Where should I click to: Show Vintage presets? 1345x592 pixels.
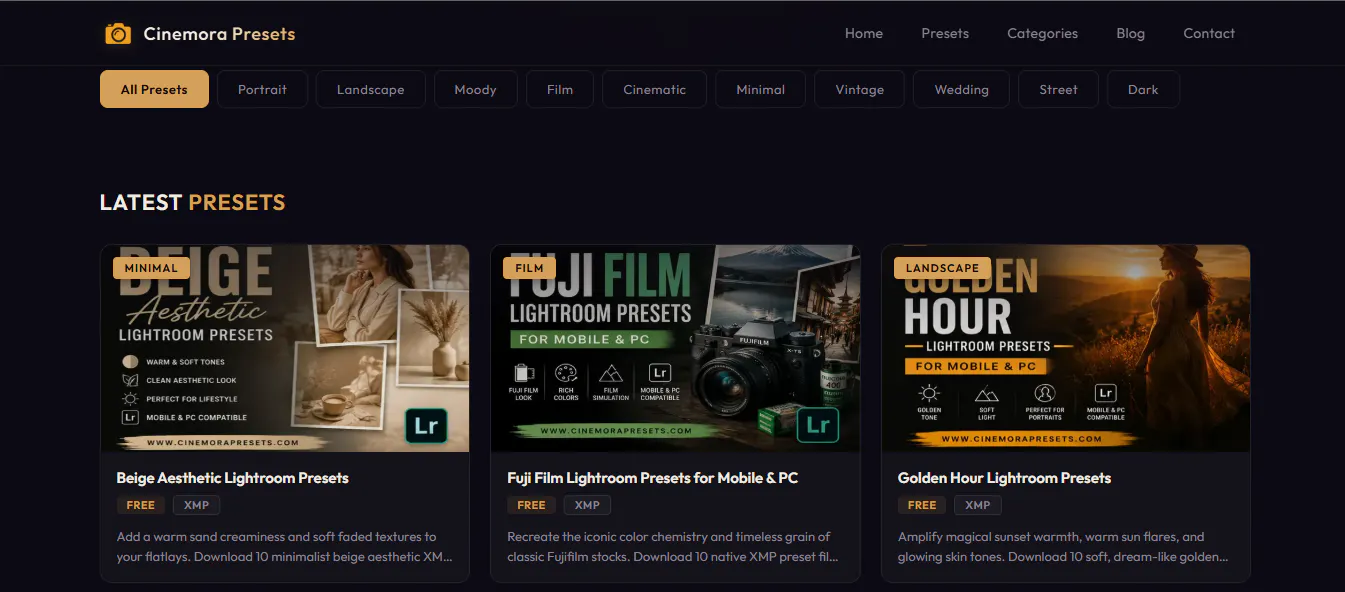click(859, 89)
